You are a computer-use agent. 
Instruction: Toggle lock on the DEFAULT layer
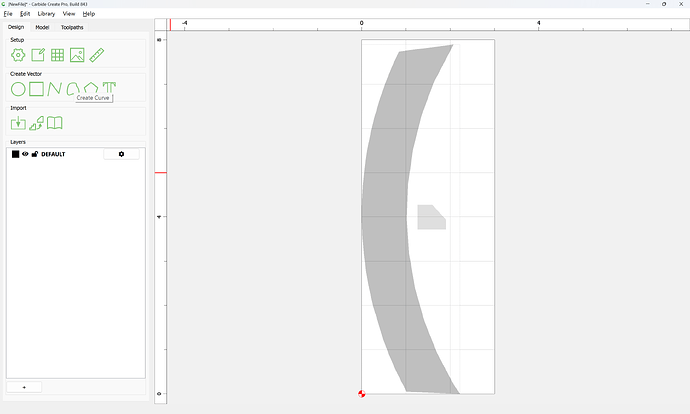coord(35,154)
